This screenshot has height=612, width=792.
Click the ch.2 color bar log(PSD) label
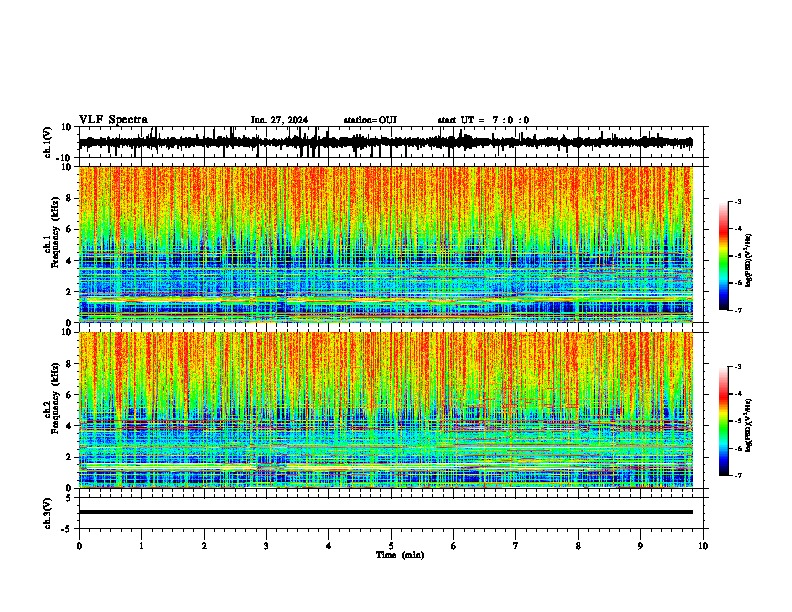coord(749,426)
